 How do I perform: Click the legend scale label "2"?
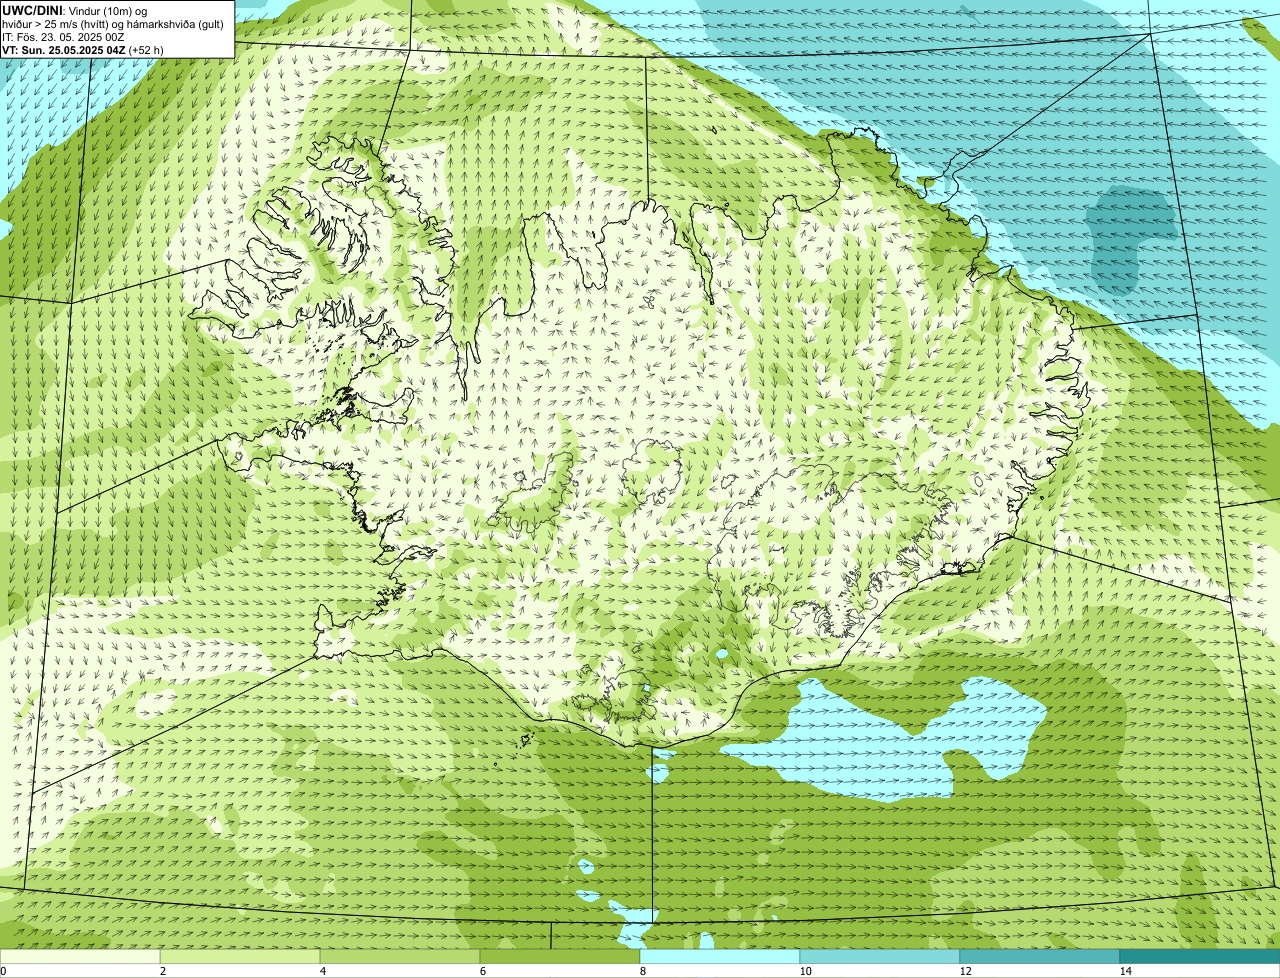(x=162, y=971)
